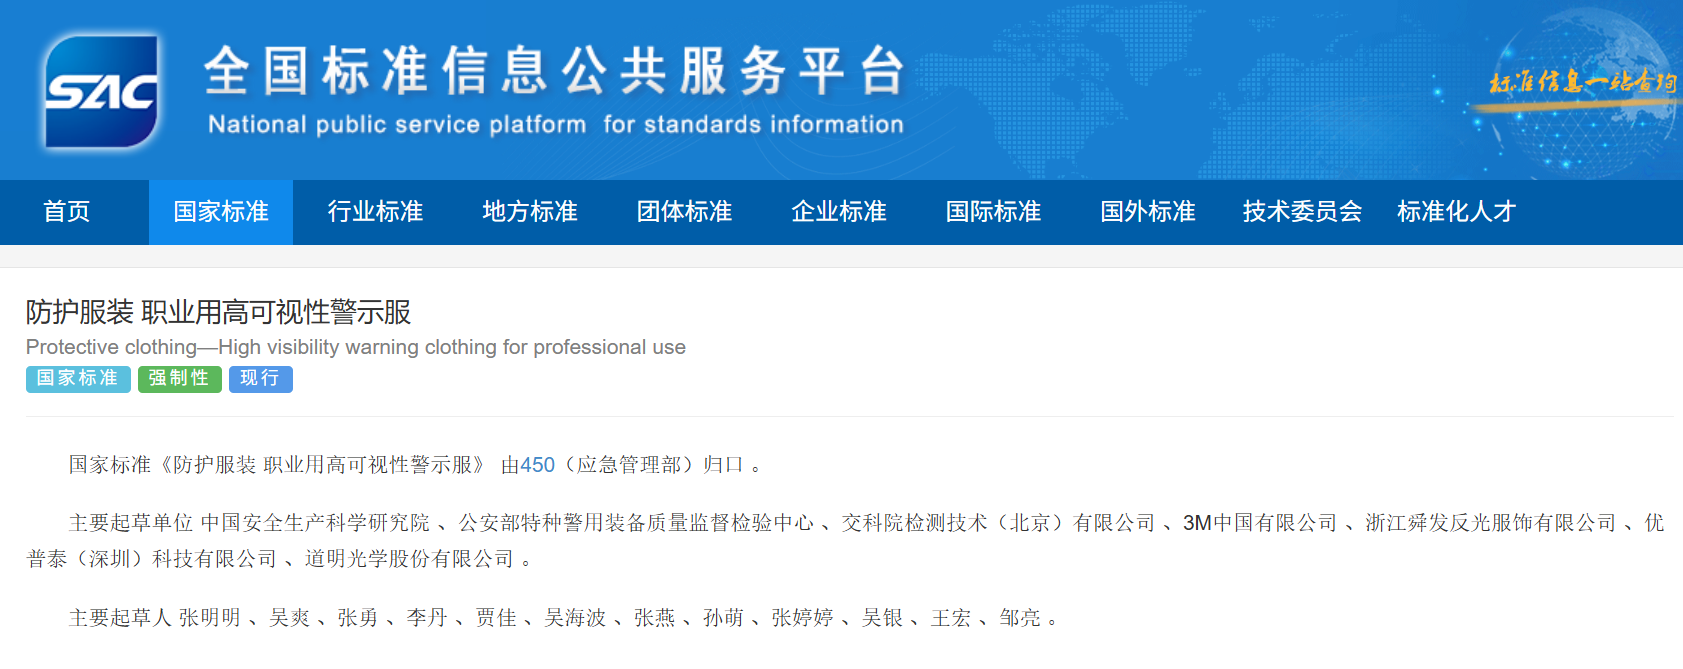This screenshot has height=669, width=1683.
Task: Click the National public service platform subtitle
Action: point(555,125)
